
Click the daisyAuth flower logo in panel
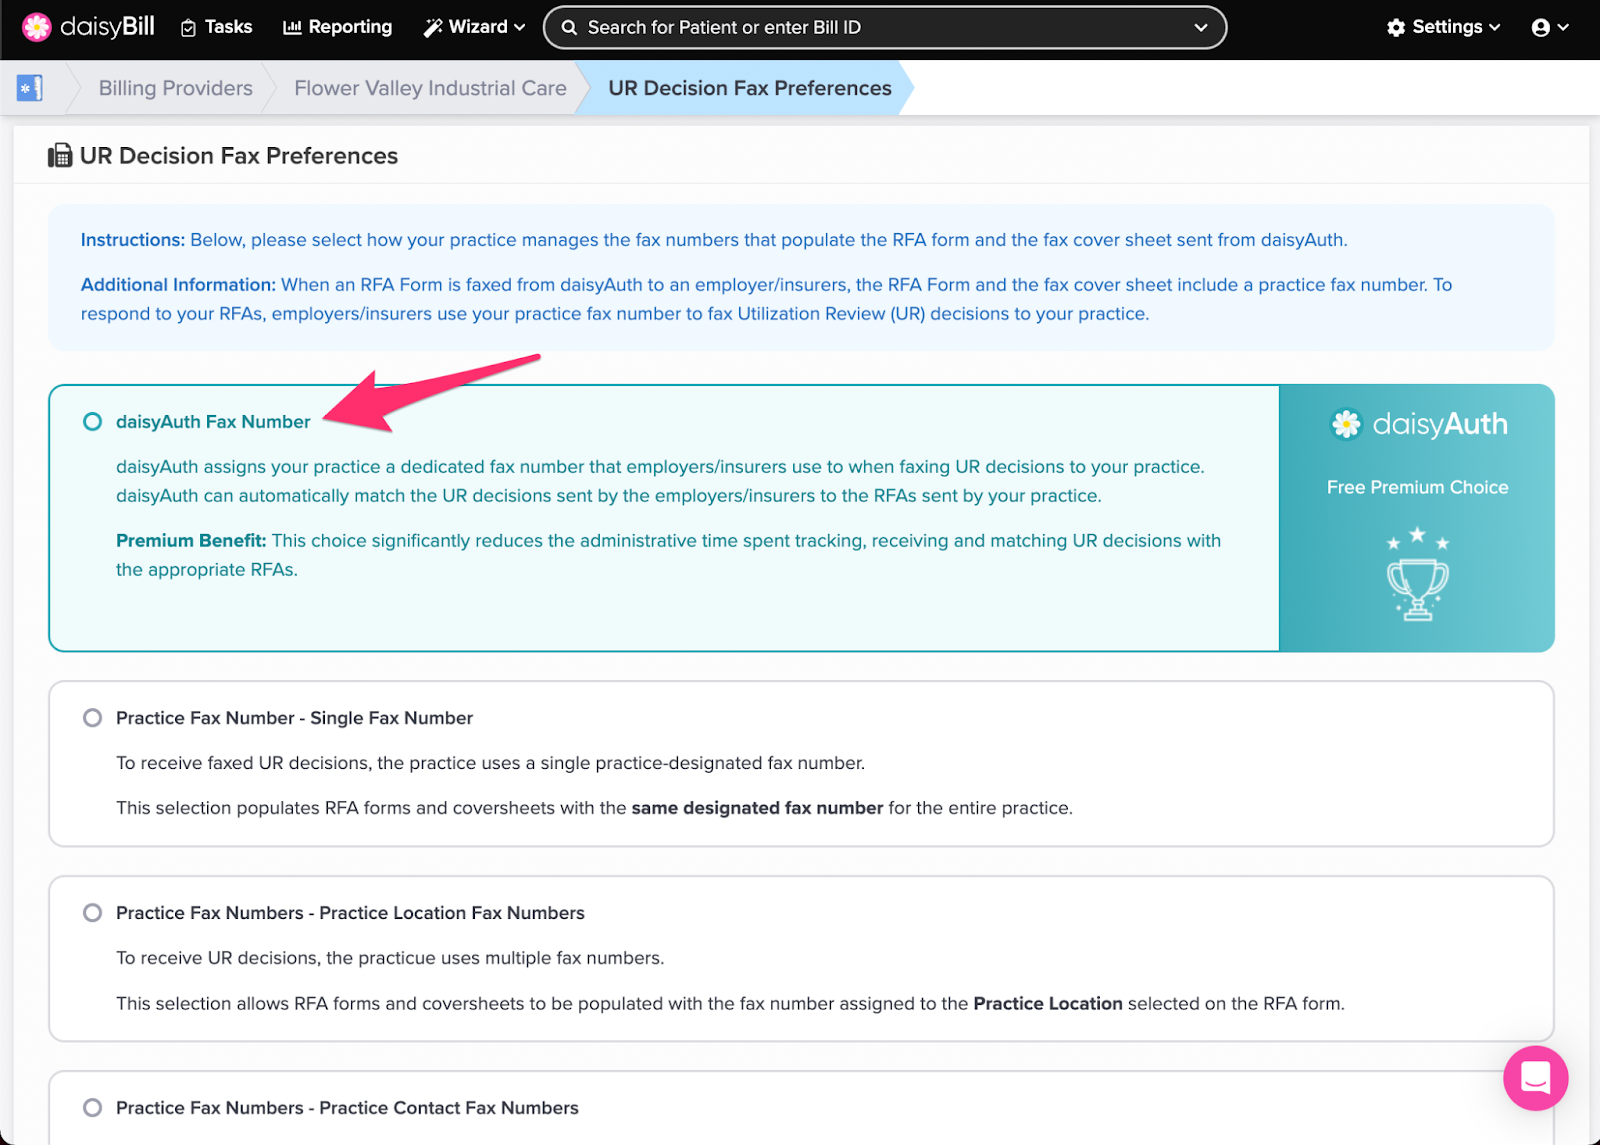click(x=1346, y=424)
